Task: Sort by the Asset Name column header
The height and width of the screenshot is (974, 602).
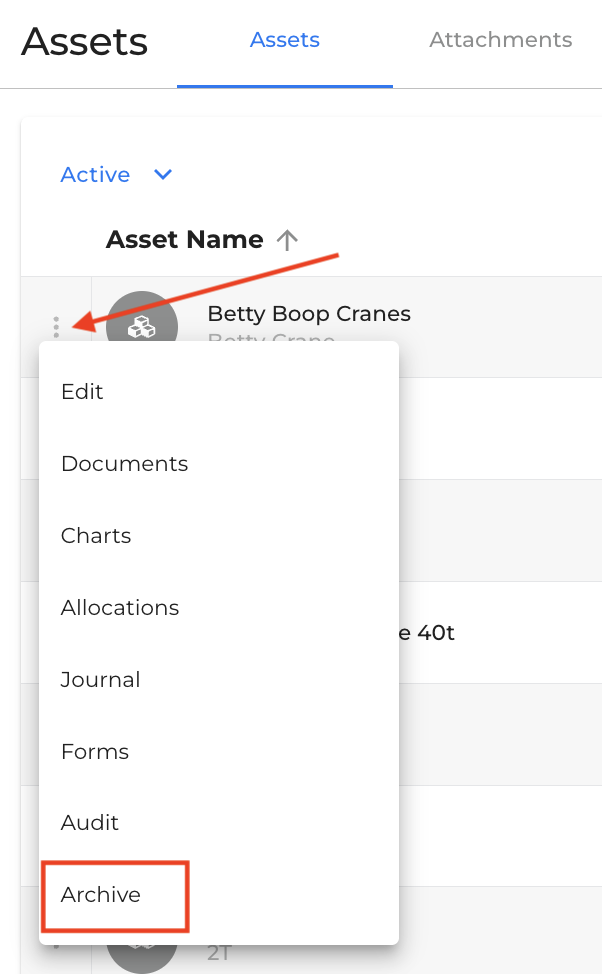Action: tap(185, 240)
